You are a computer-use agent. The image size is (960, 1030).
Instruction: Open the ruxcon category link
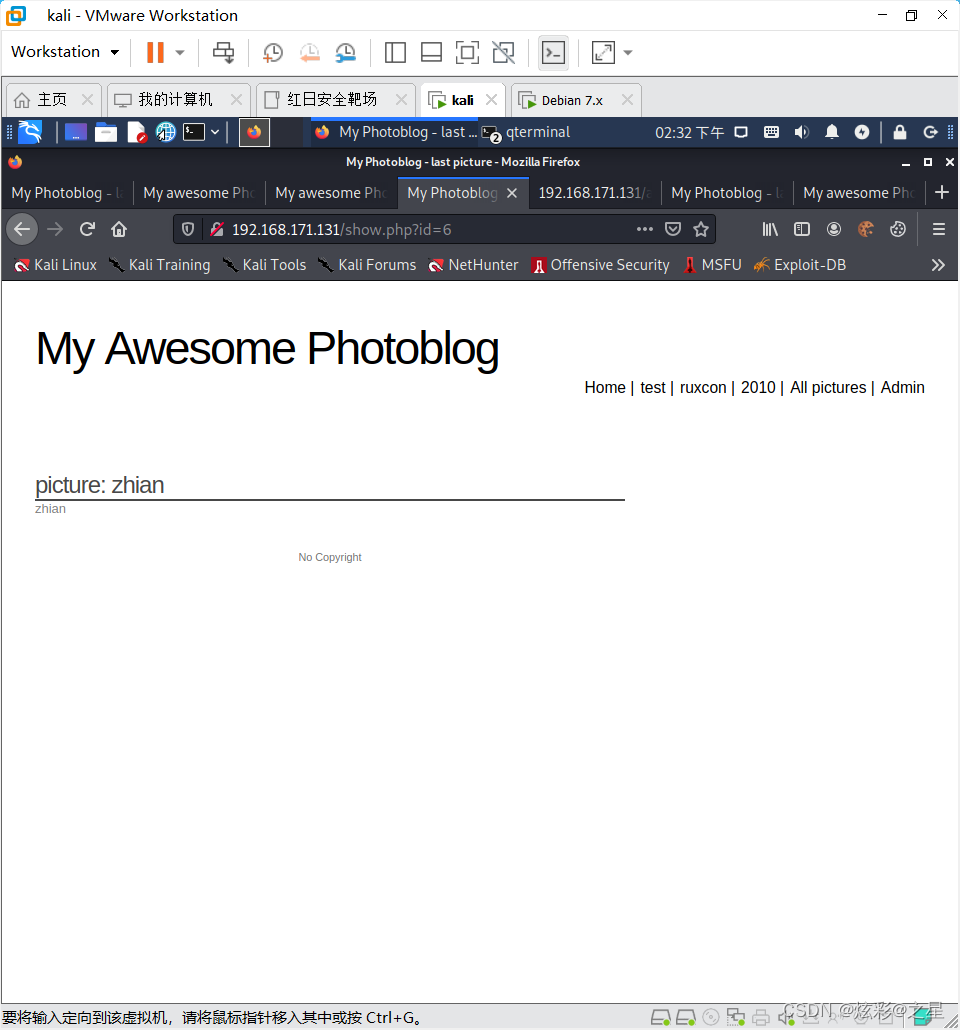click(x=702, y=388)
